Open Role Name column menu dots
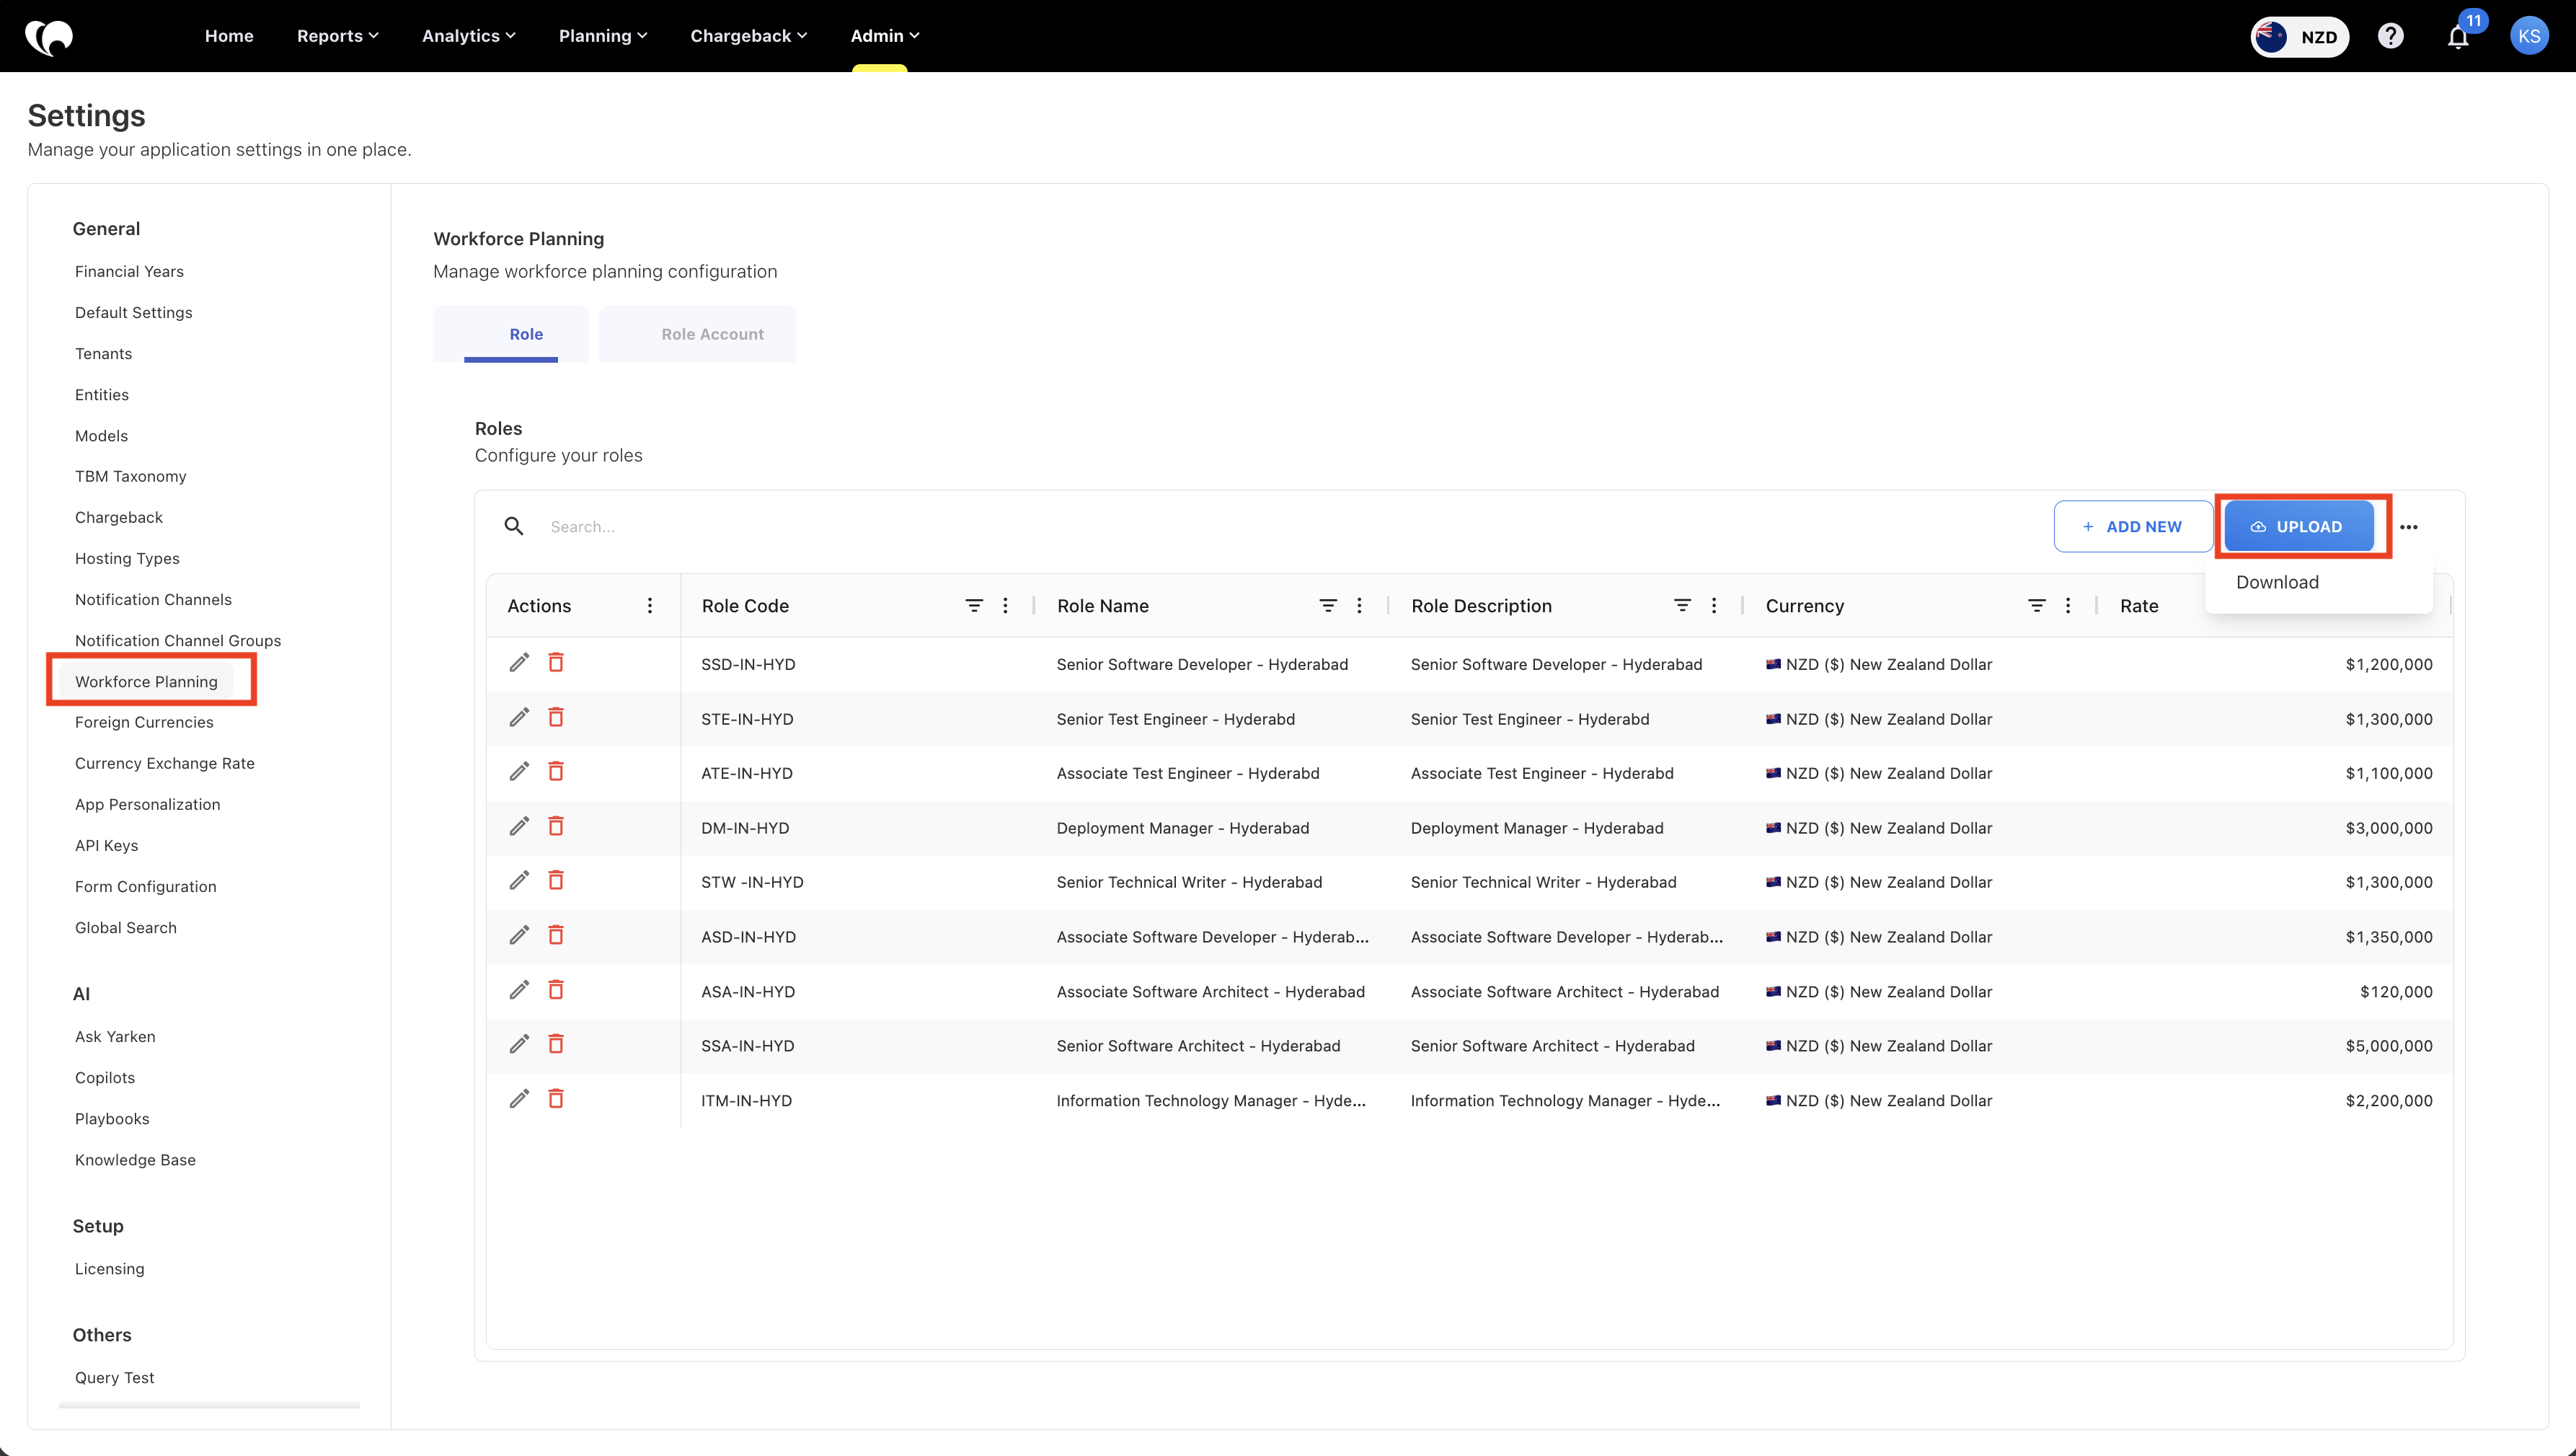 [1359, 606]
